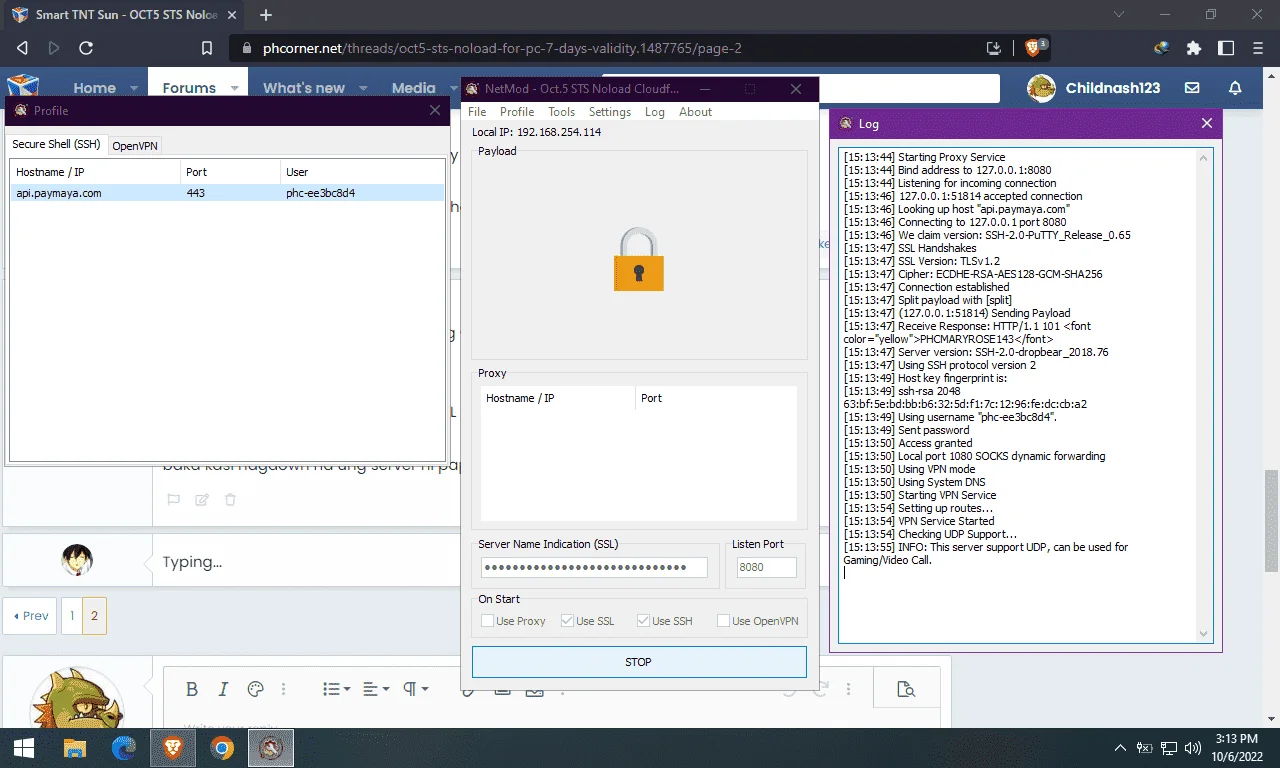Viewport: 1280px width, 768px height.
Task: Go to thread page 1
Action: [x=72, y=616]
